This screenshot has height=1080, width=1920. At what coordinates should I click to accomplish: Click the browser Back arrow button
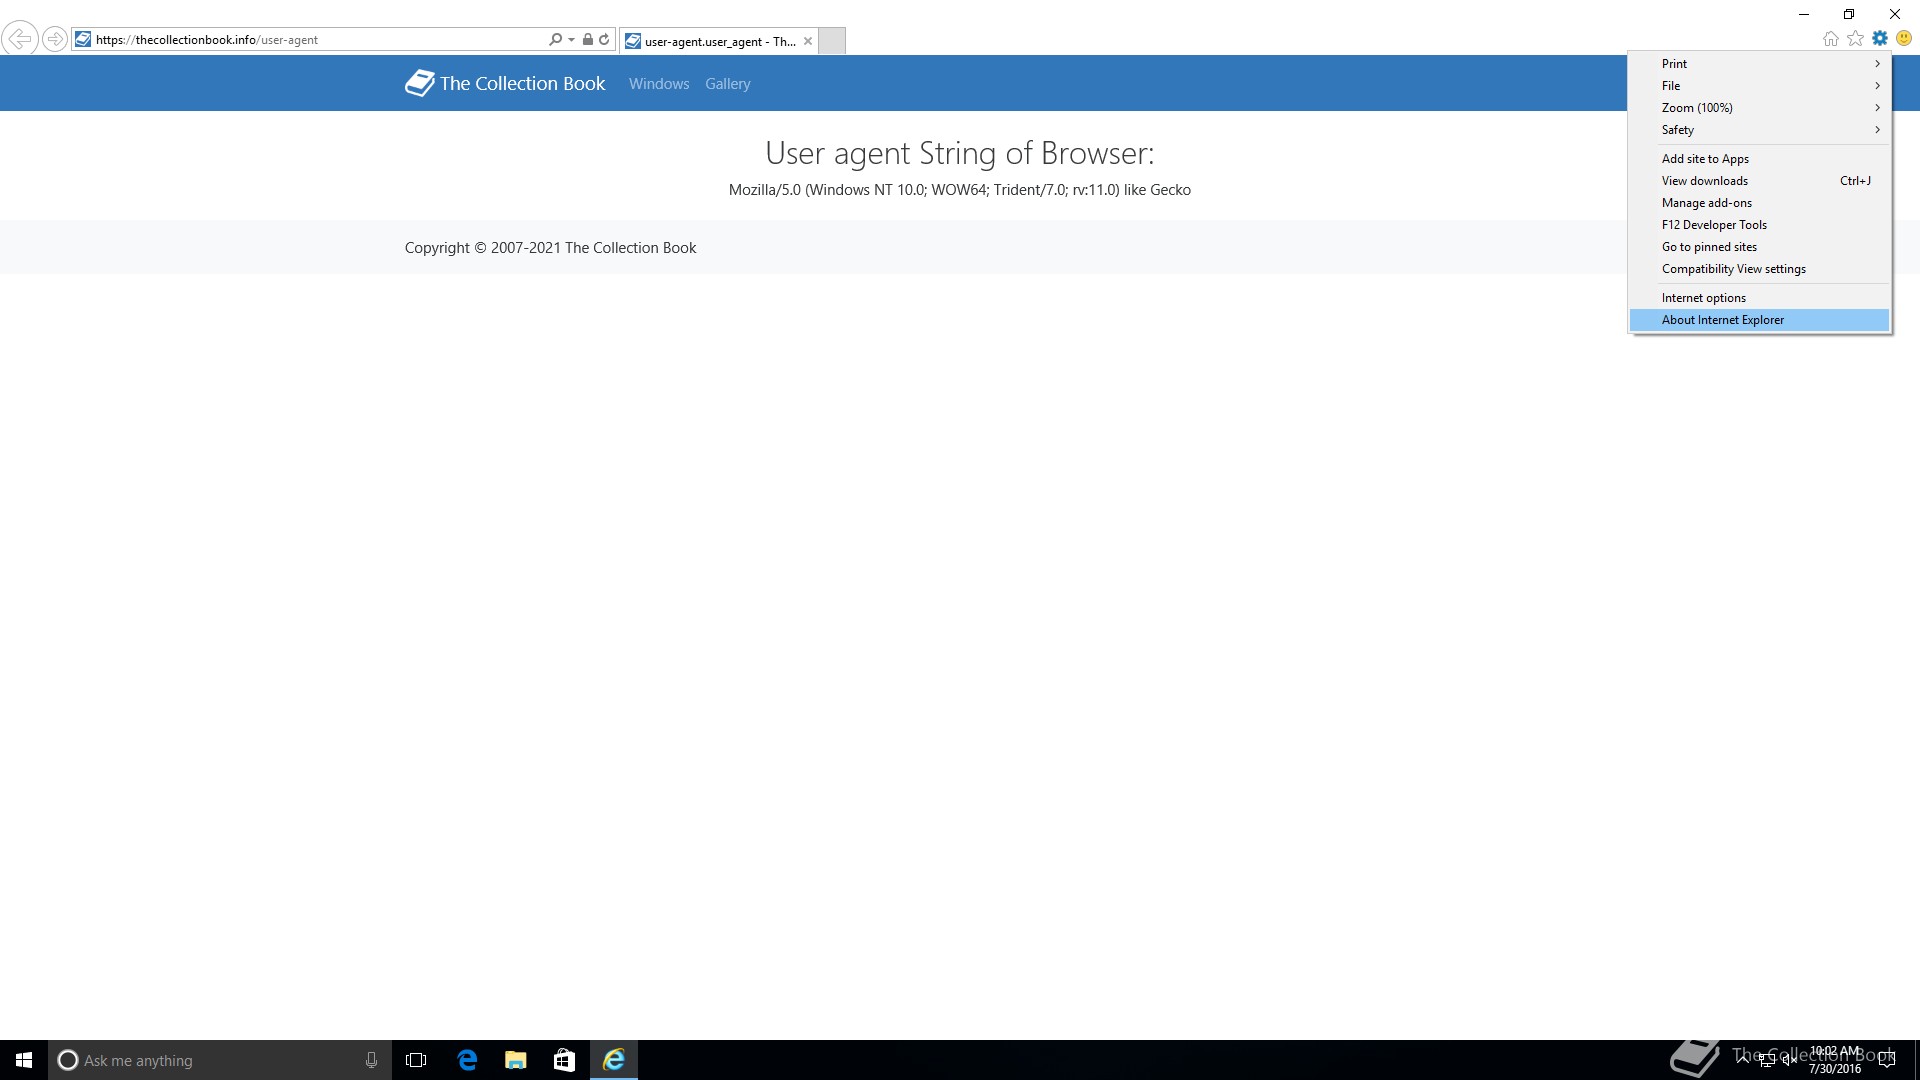[x=19, y=39]
